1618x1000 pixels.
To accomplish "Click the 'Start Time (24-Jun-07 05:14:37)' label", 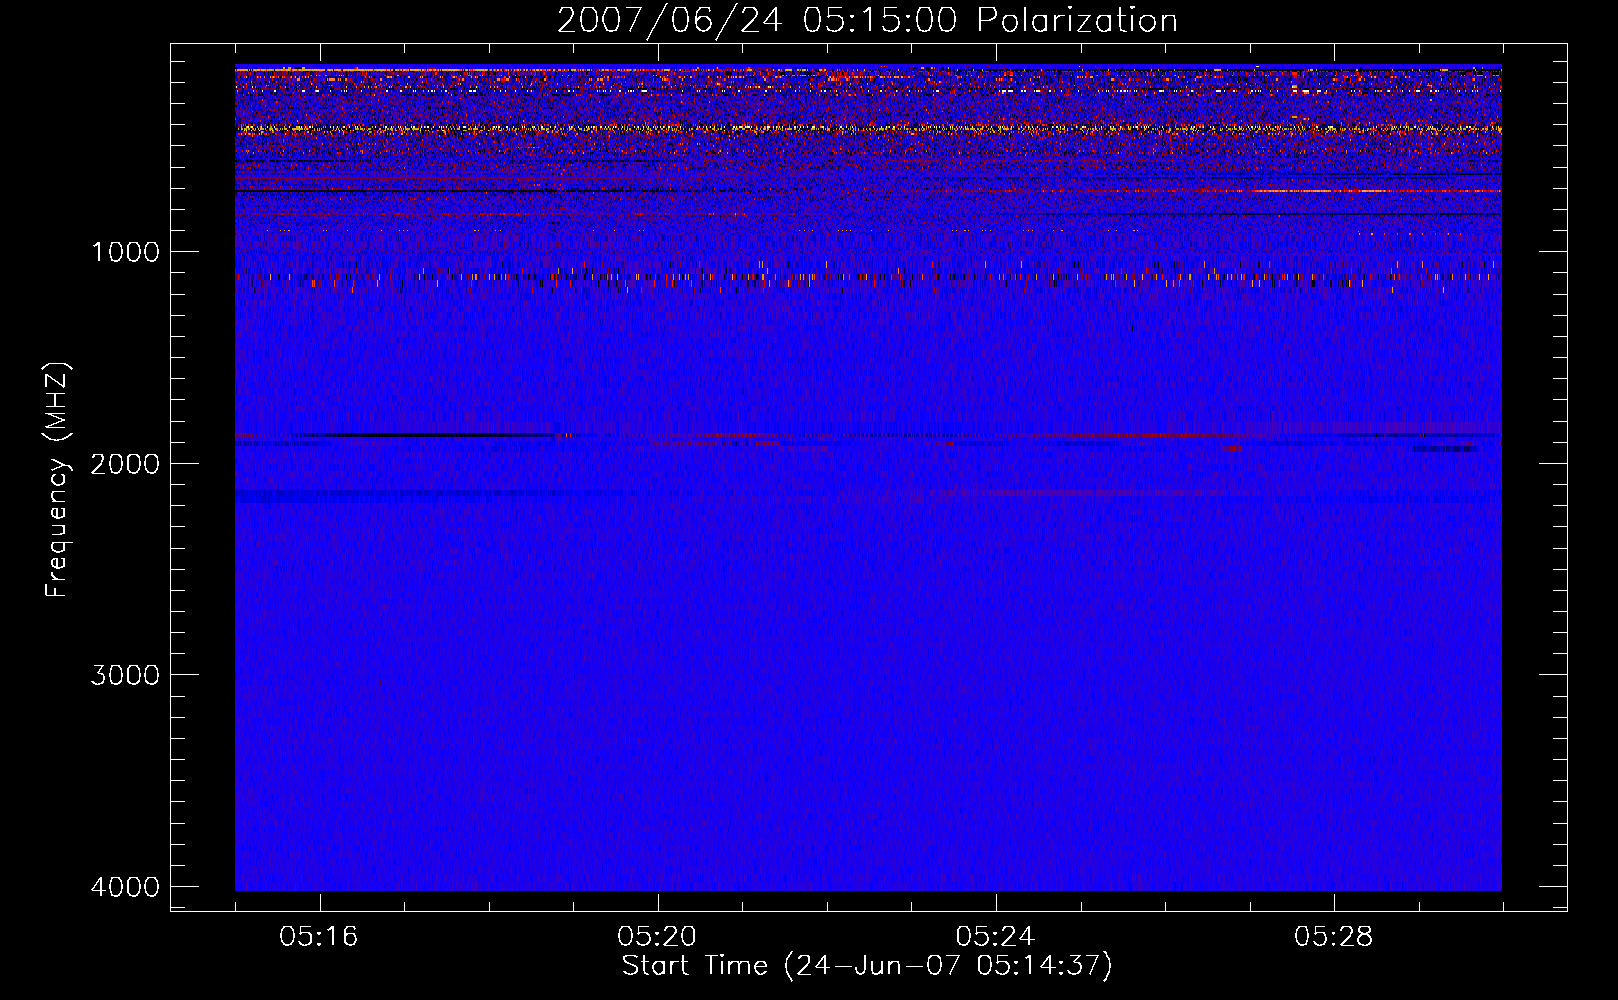I will pos(867,966).
